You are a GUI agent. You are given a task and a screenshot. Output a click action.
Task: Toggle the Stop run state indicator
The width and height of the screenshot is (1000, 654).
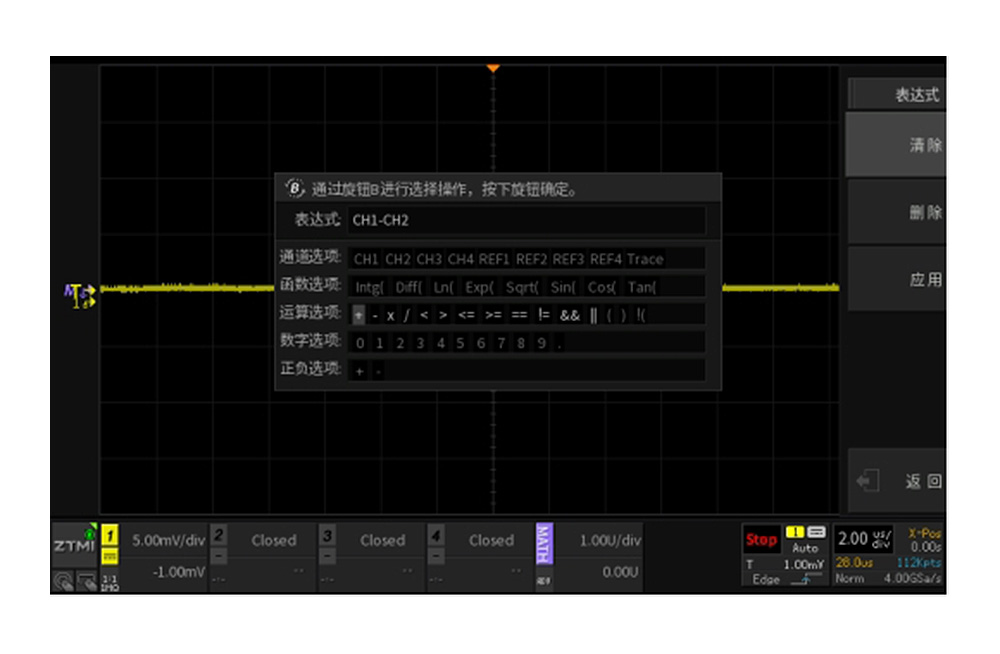point(760,540)
